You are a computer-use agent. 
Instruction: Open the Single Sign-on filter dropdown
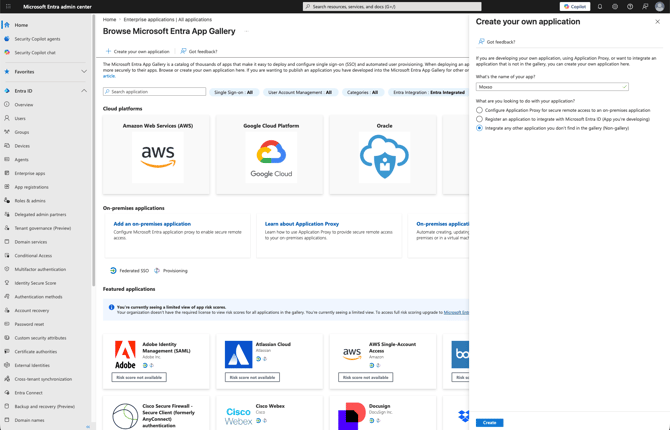tap(234, 92)
